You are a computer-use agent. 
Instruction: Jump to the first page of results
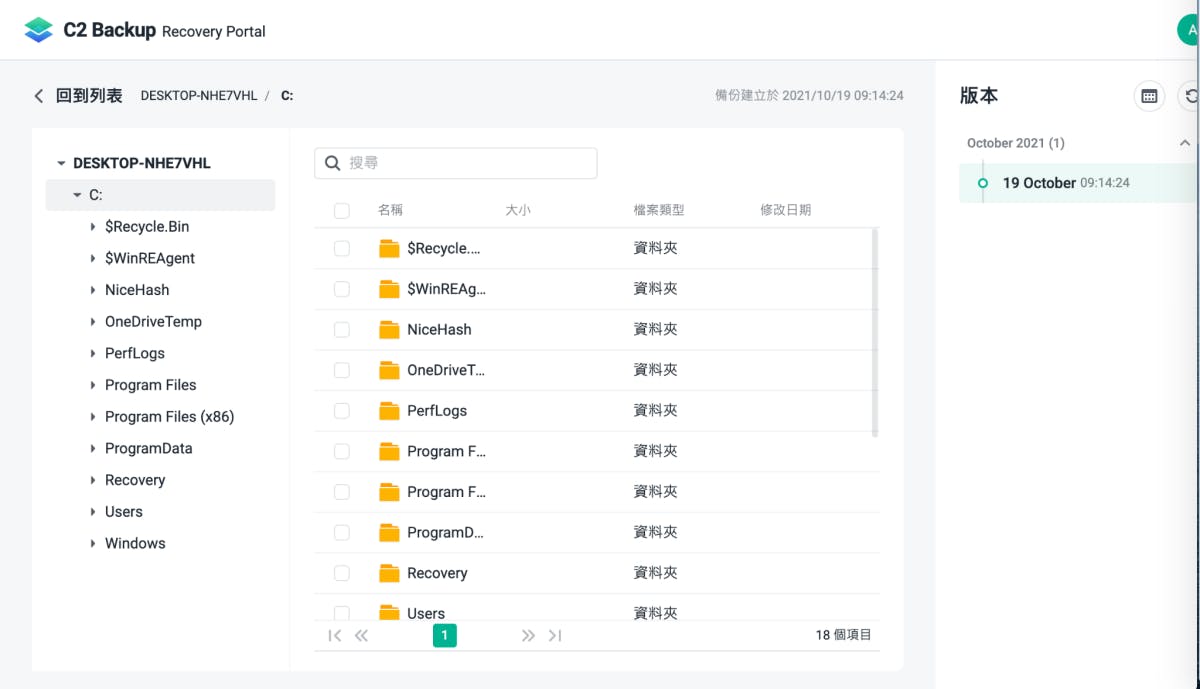click(335, 635)
